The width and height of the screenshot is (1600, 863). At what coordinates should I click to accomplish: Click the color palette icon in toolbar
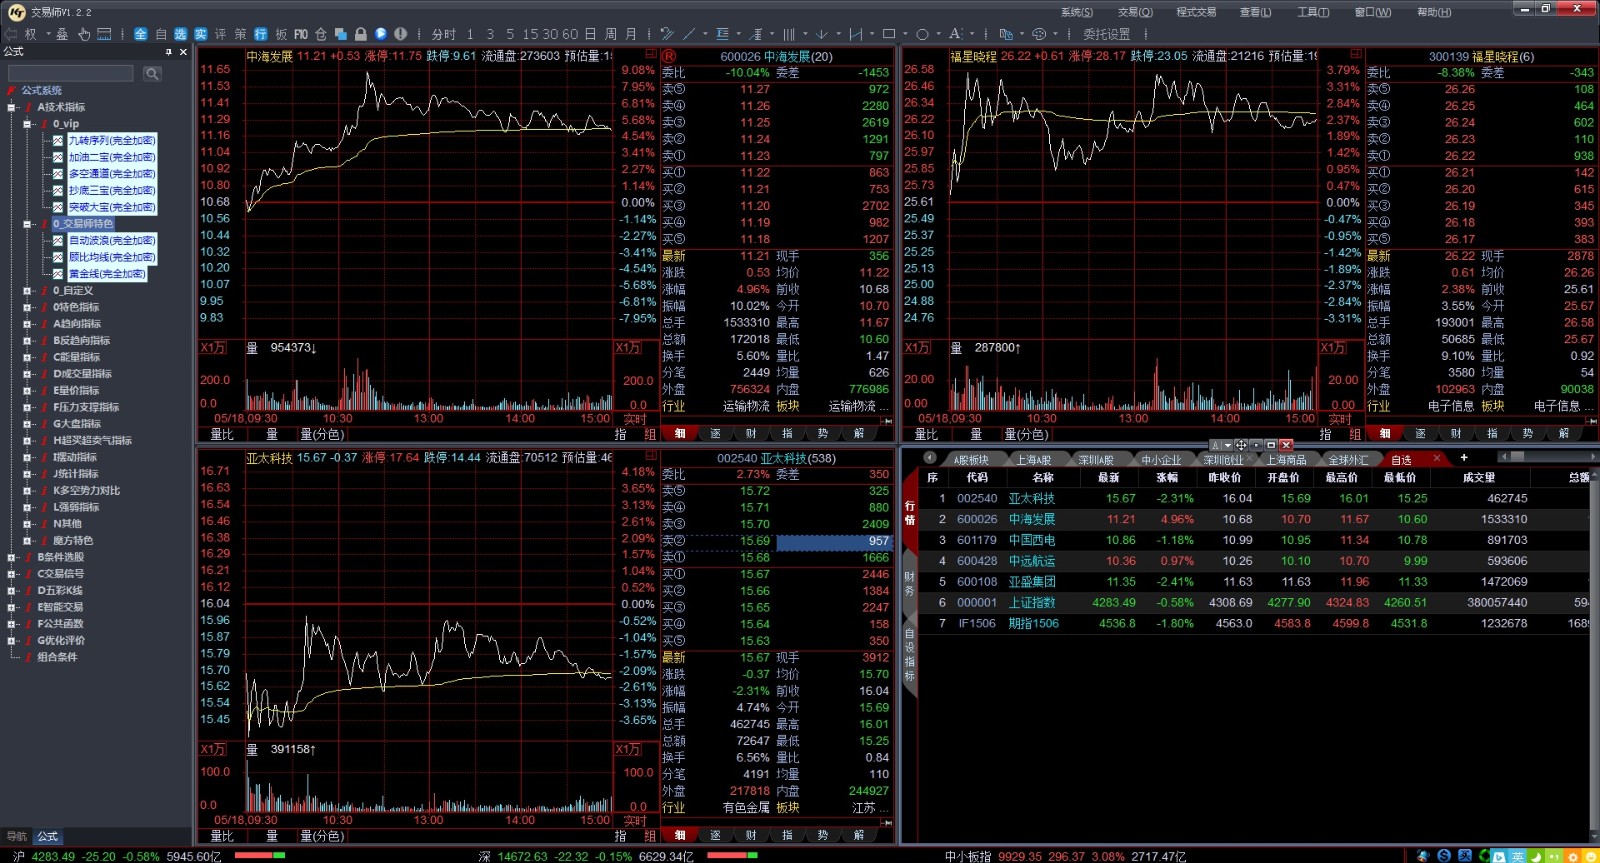(x=1039, y=34)
